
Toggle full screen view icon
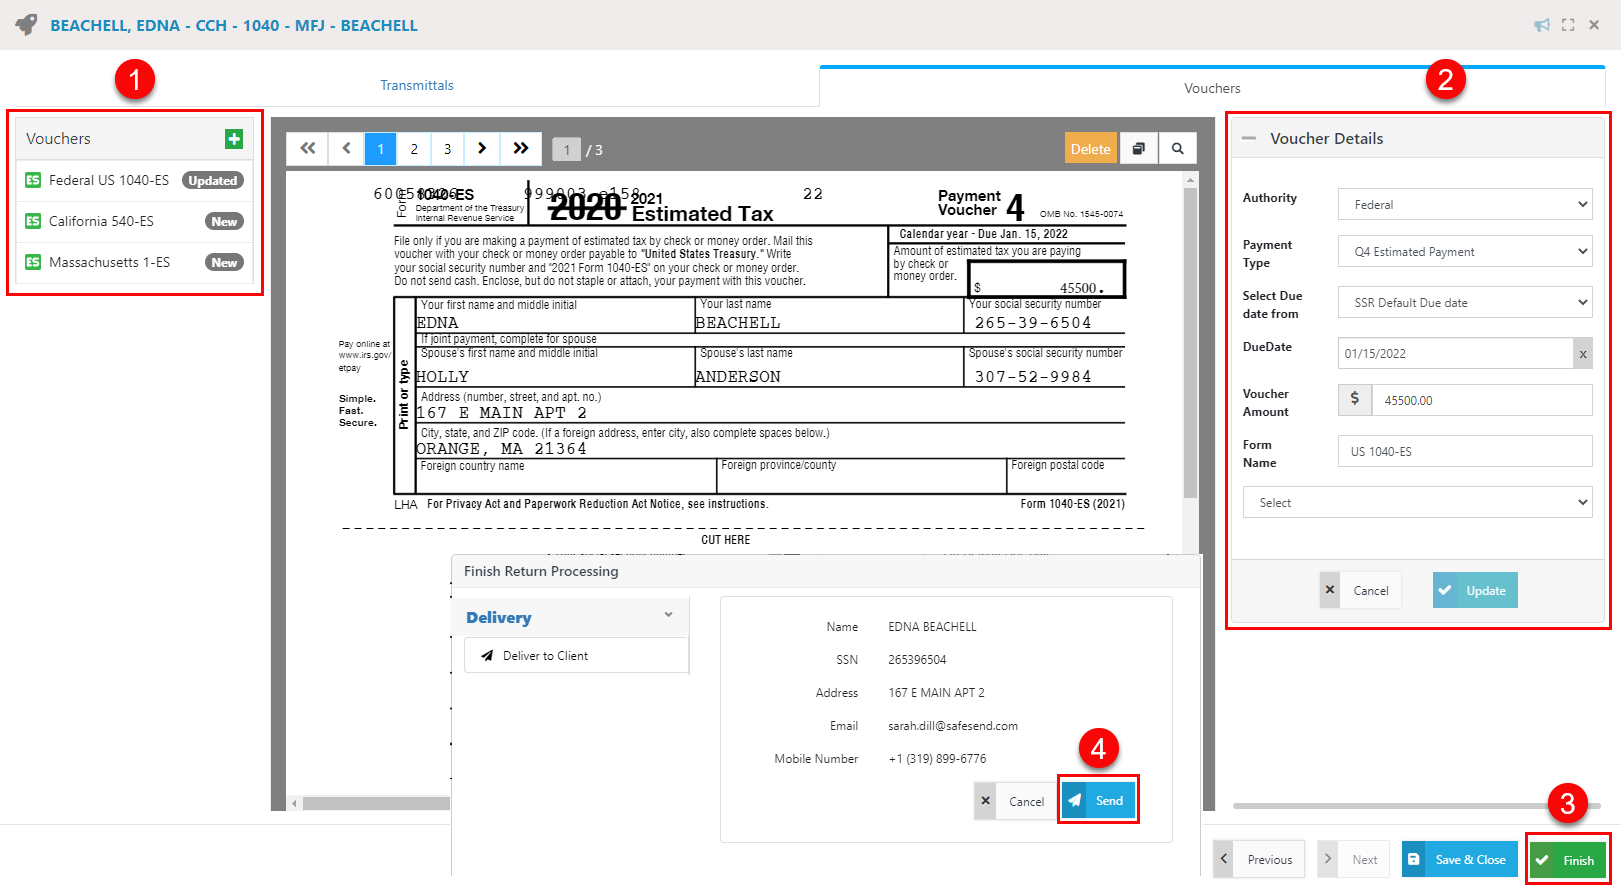(x=1568, y=25)
